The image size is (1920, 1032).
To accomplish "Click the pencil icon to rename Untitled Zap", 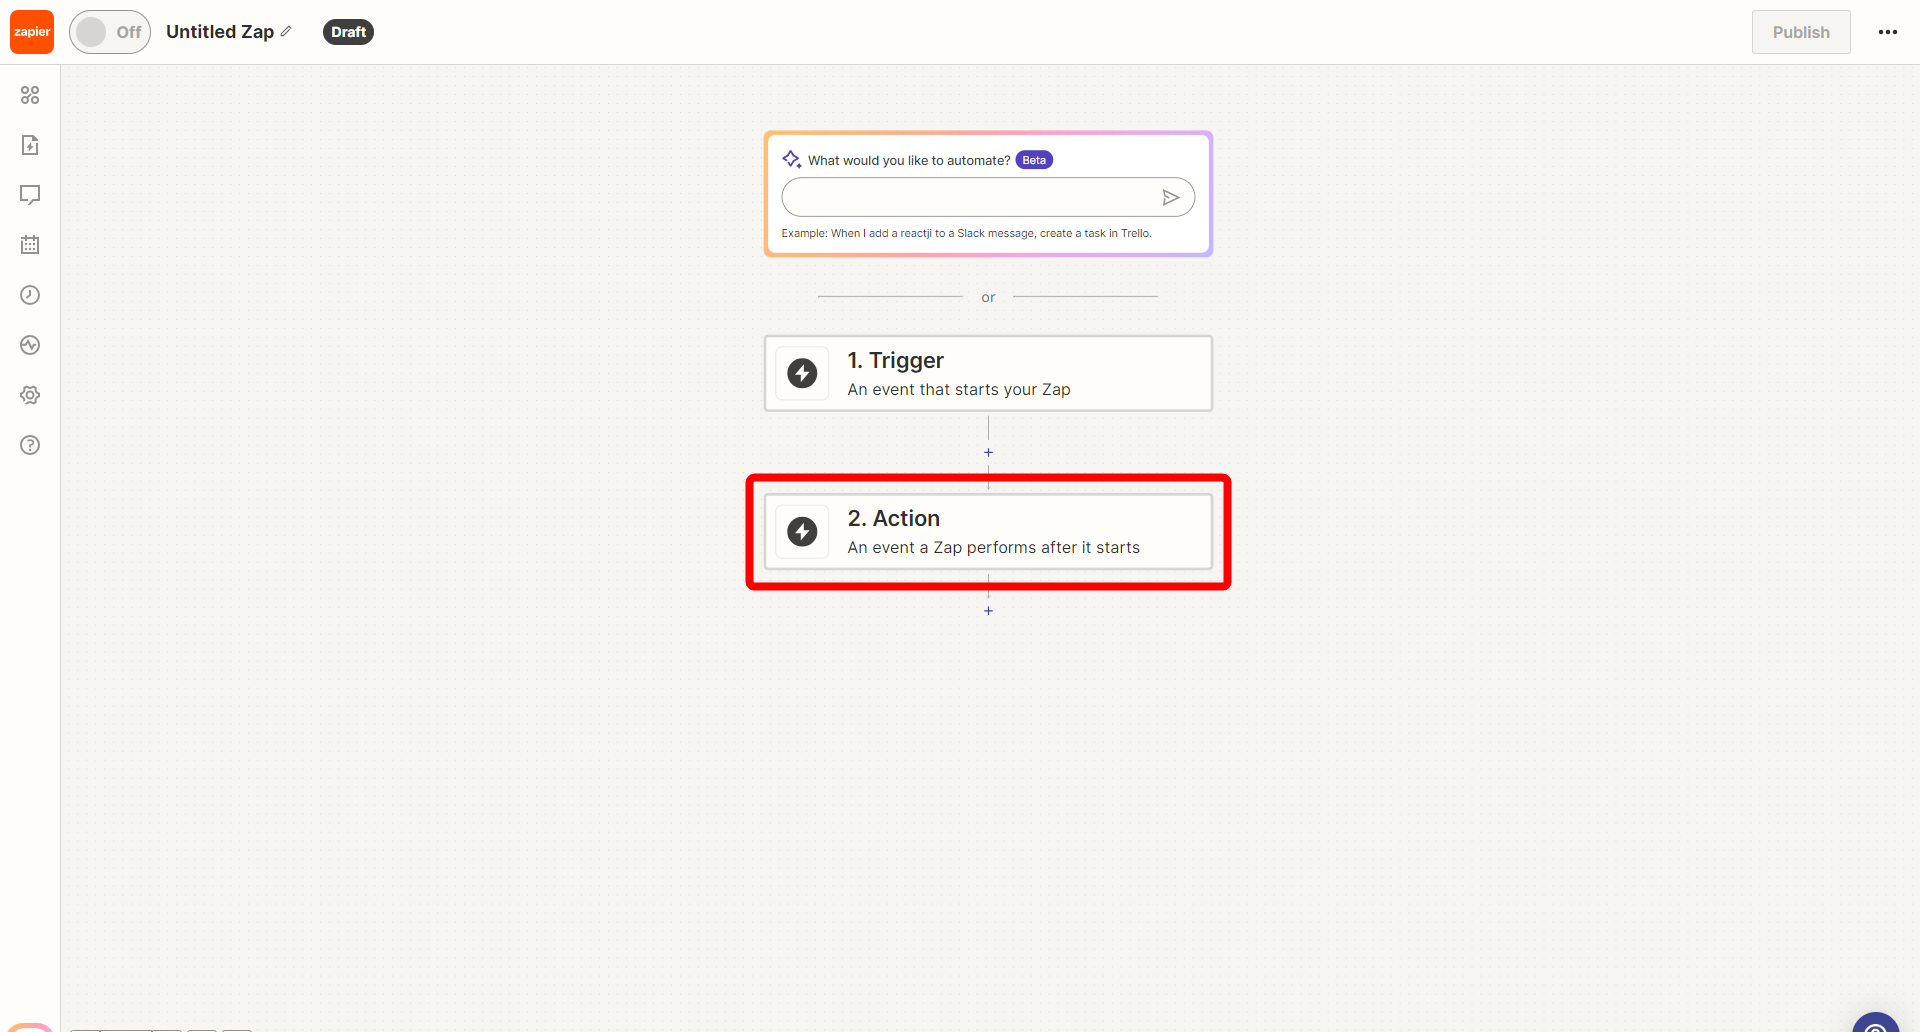I will [286, 32].
